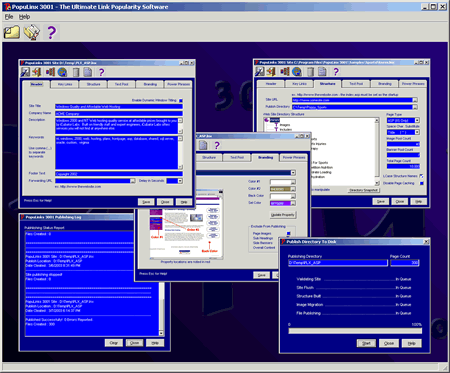Click the Update Property button
450x373 pixels.
(x=283, y=215)
